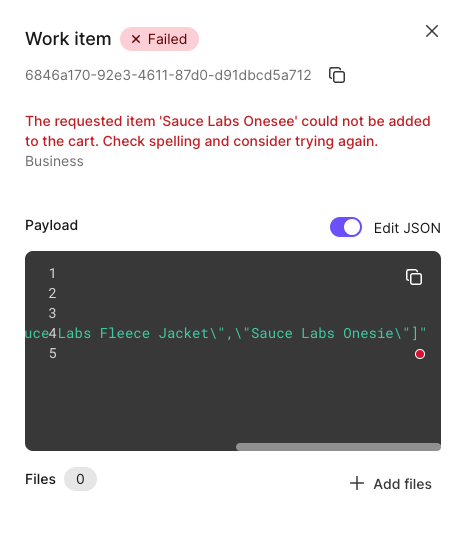Click the Edit JSON label text
The height and width of the screenshot is (537, 464).
click(x=407, y=228)
